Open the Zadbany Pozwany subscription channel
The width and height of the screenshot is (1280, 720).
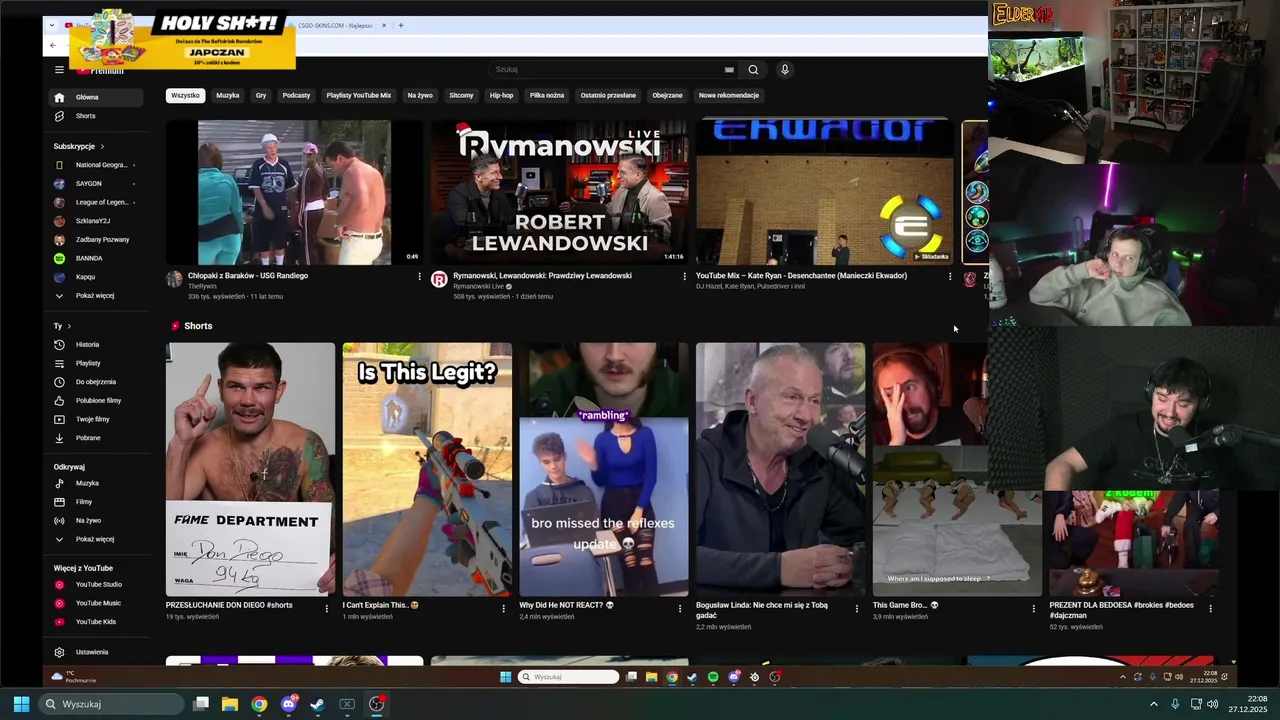coord(97,240)
